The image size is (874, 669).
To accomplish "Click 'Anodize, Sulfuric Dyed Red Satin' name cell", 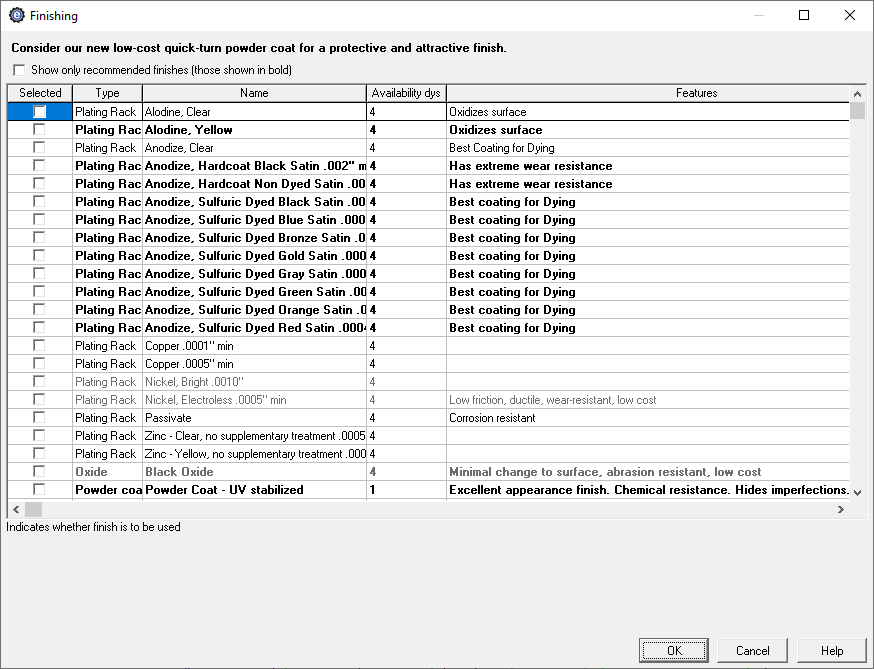I will tap(254, 328).
